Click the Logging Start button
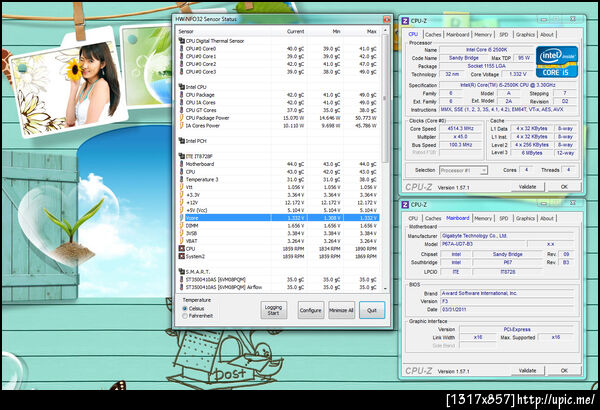600x410 pixels. [274, 310]
